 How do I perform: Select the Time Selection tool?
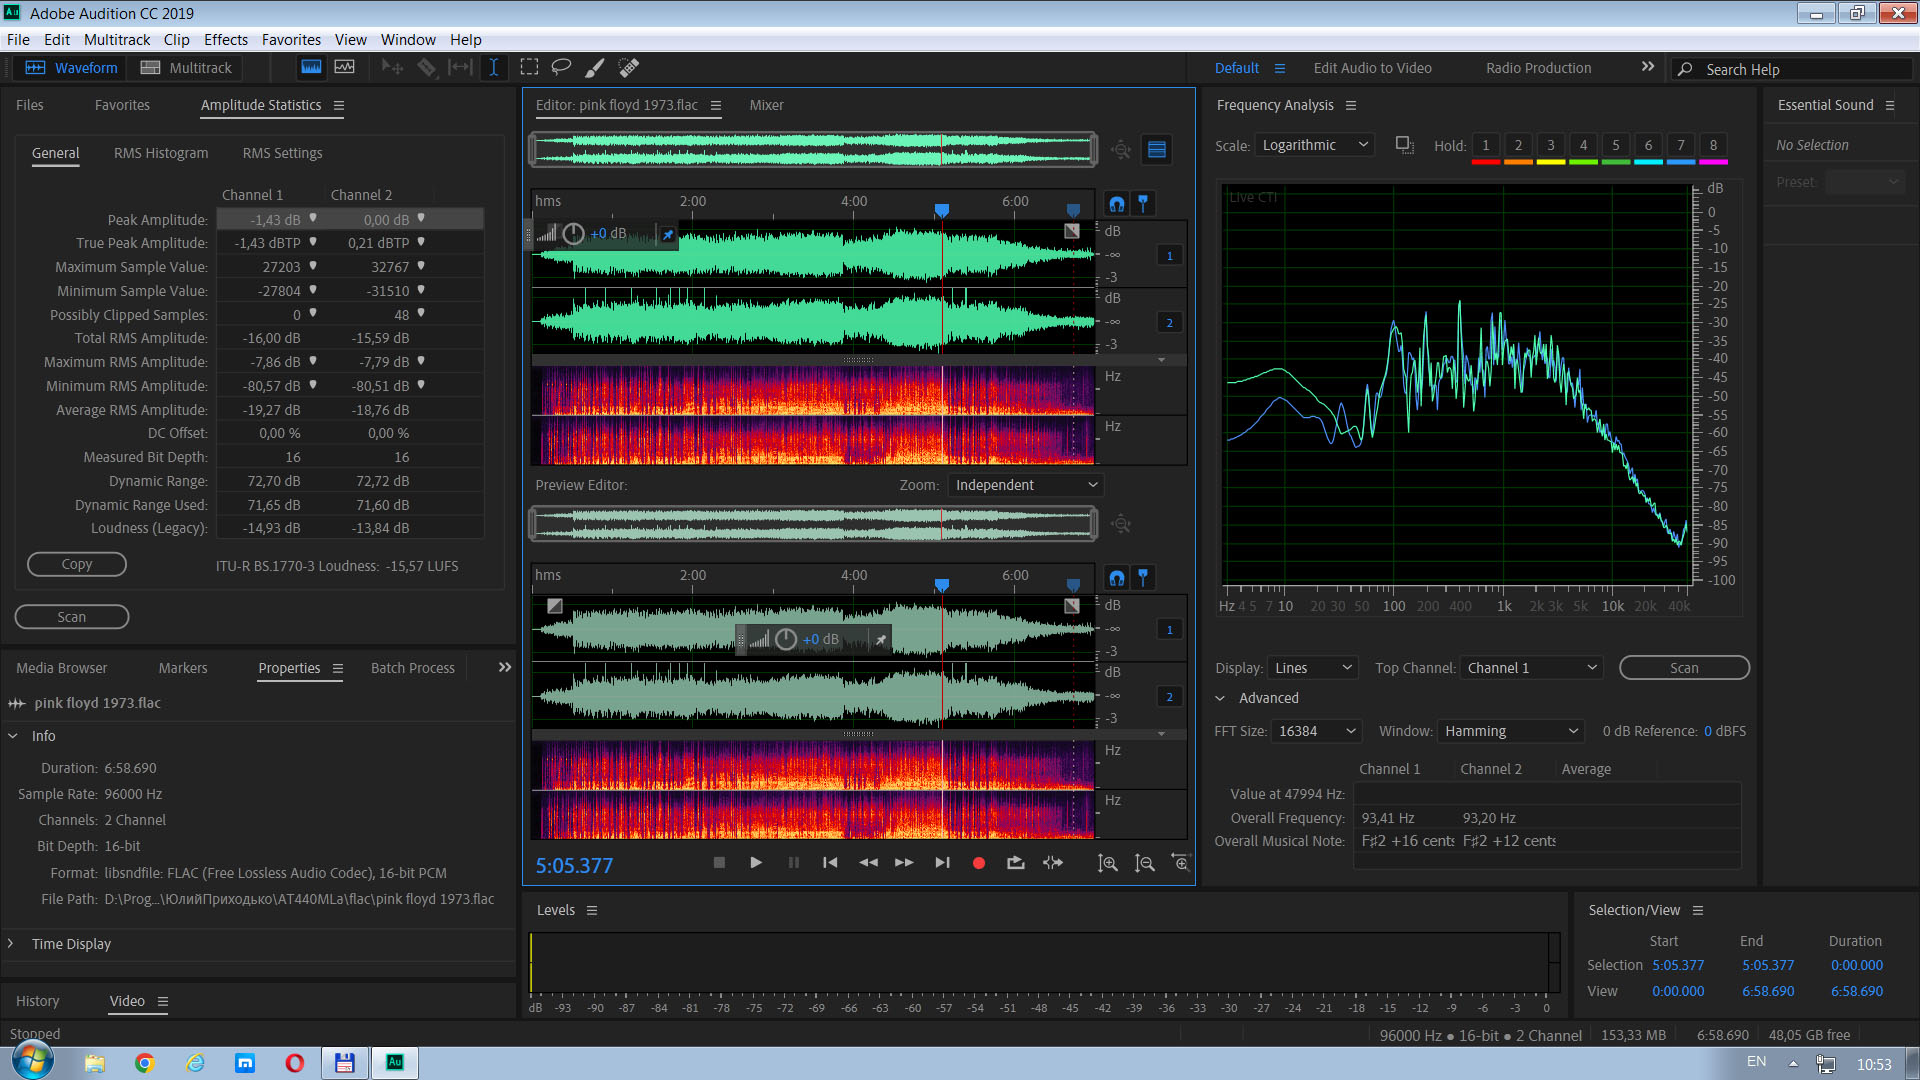[x=494, y=68]
